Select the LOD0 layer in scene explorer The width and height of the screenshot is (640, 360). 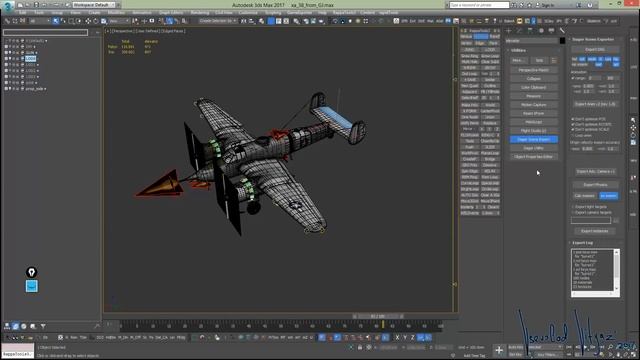[x=31, y=59]
